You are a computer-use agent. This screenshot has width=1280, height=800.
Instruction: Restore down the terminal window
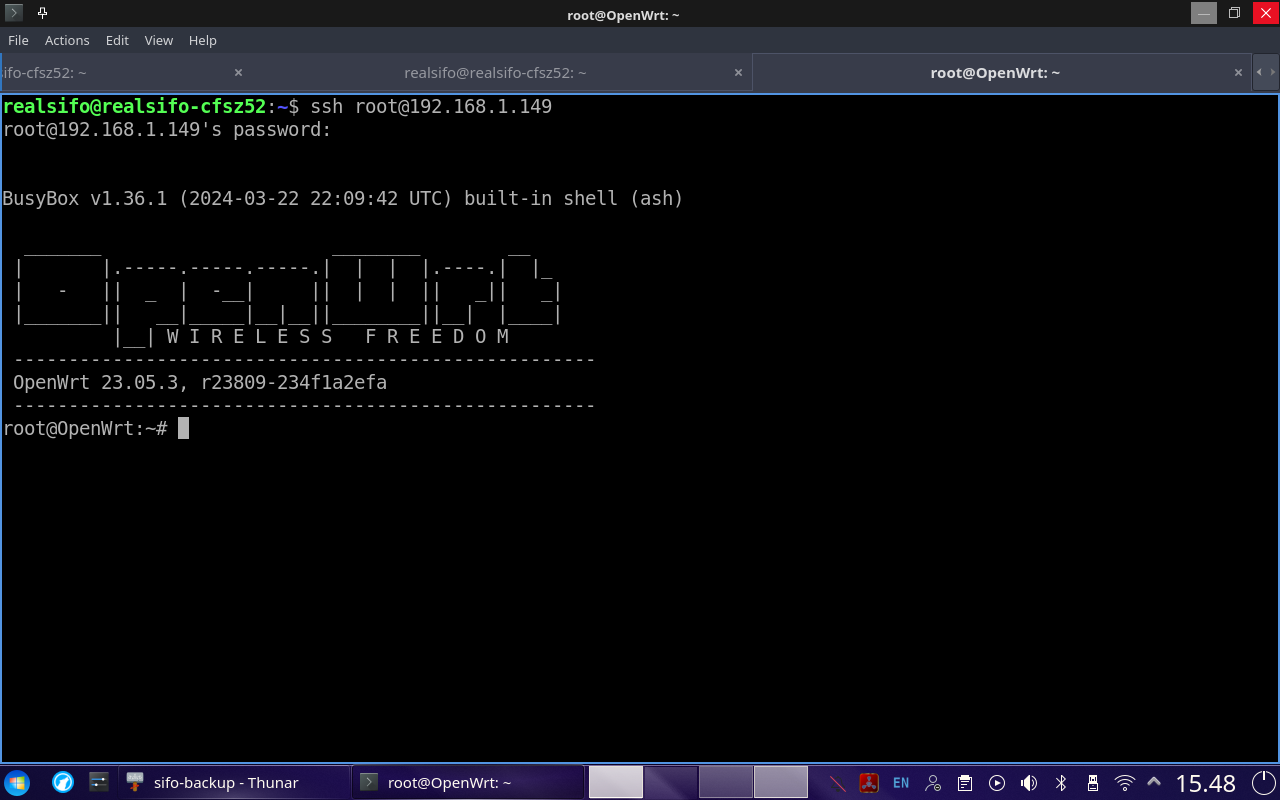coord(1234,13)
